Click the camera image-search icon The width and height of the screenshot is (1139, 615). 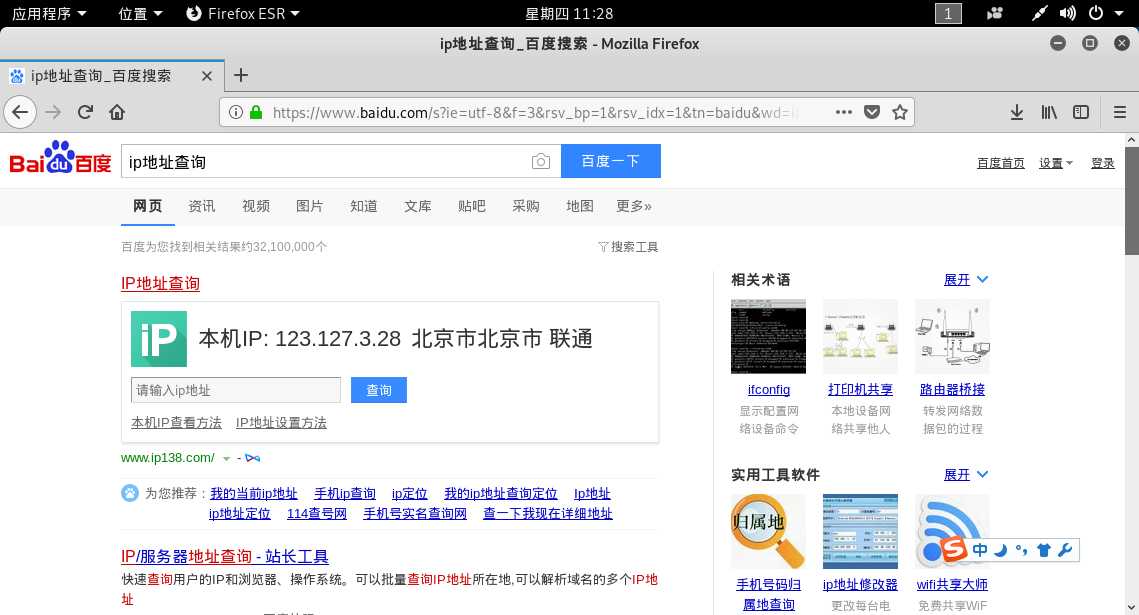[540, 161]
